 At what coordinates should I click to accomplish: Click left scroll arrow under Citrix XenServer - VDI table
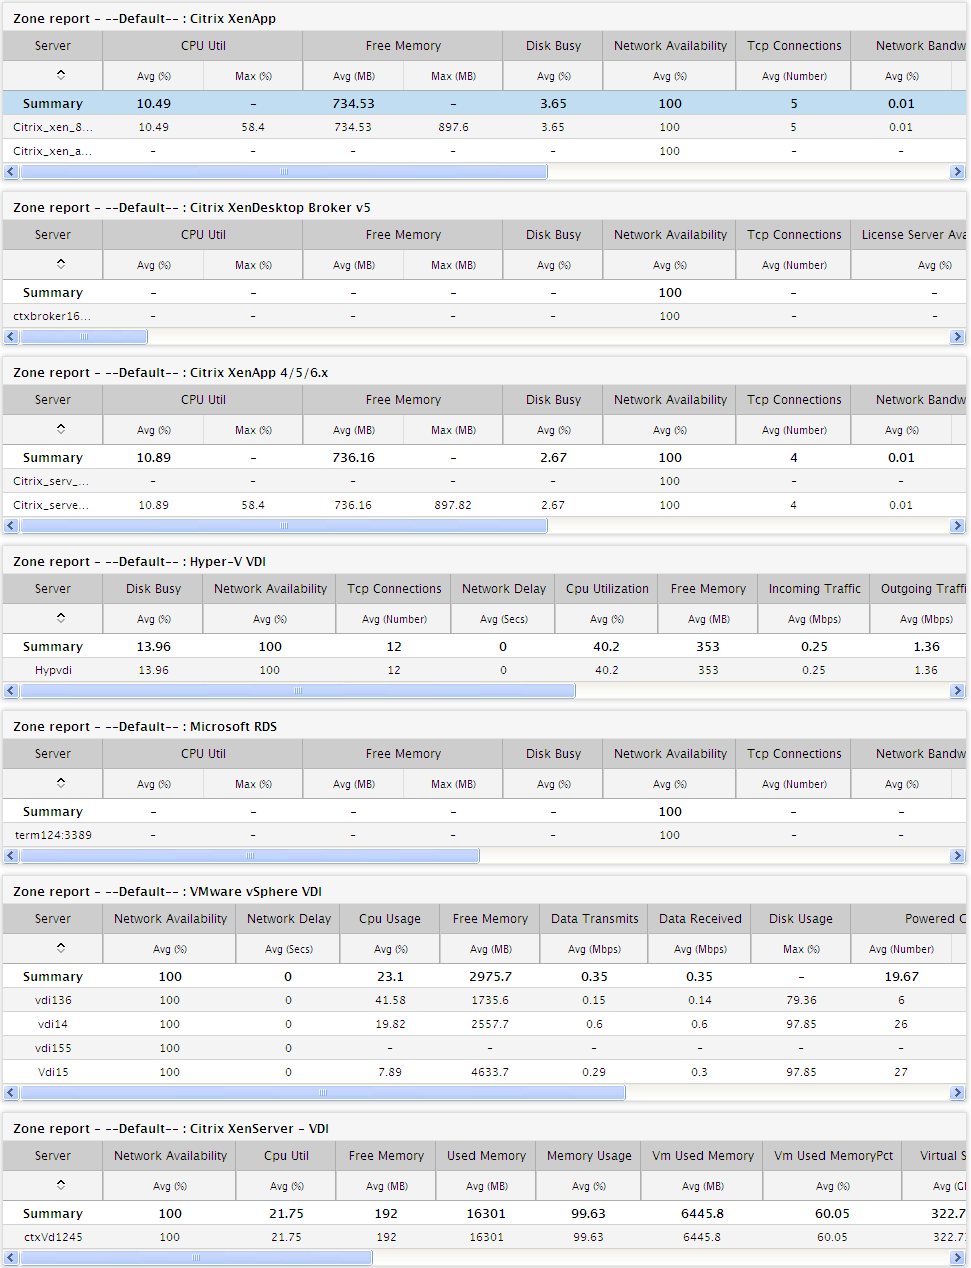12,1258
